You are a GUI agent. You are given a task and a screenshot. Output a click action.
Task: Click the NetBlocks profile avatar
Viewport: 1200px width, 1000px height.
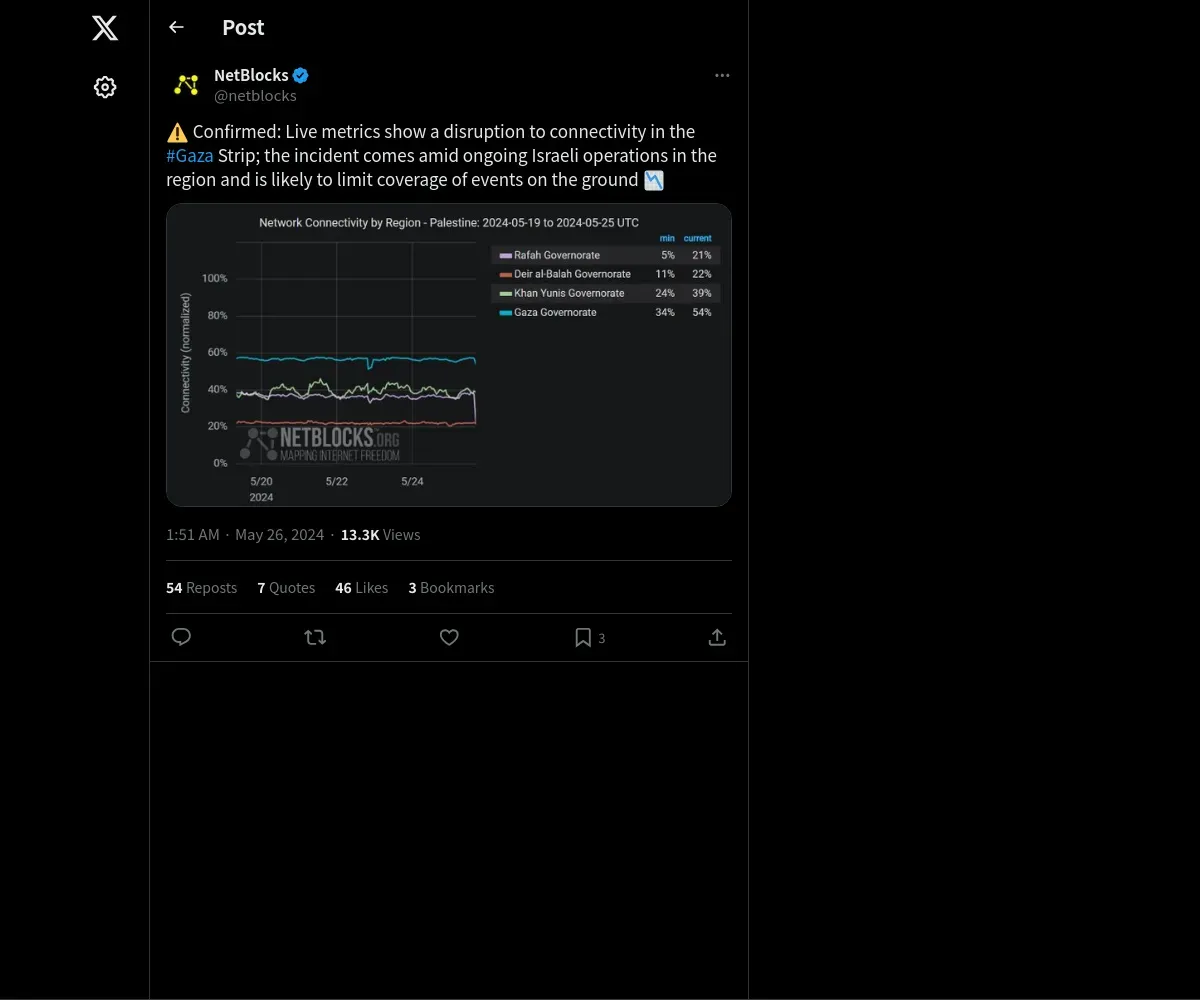click(x=186, y=85)
